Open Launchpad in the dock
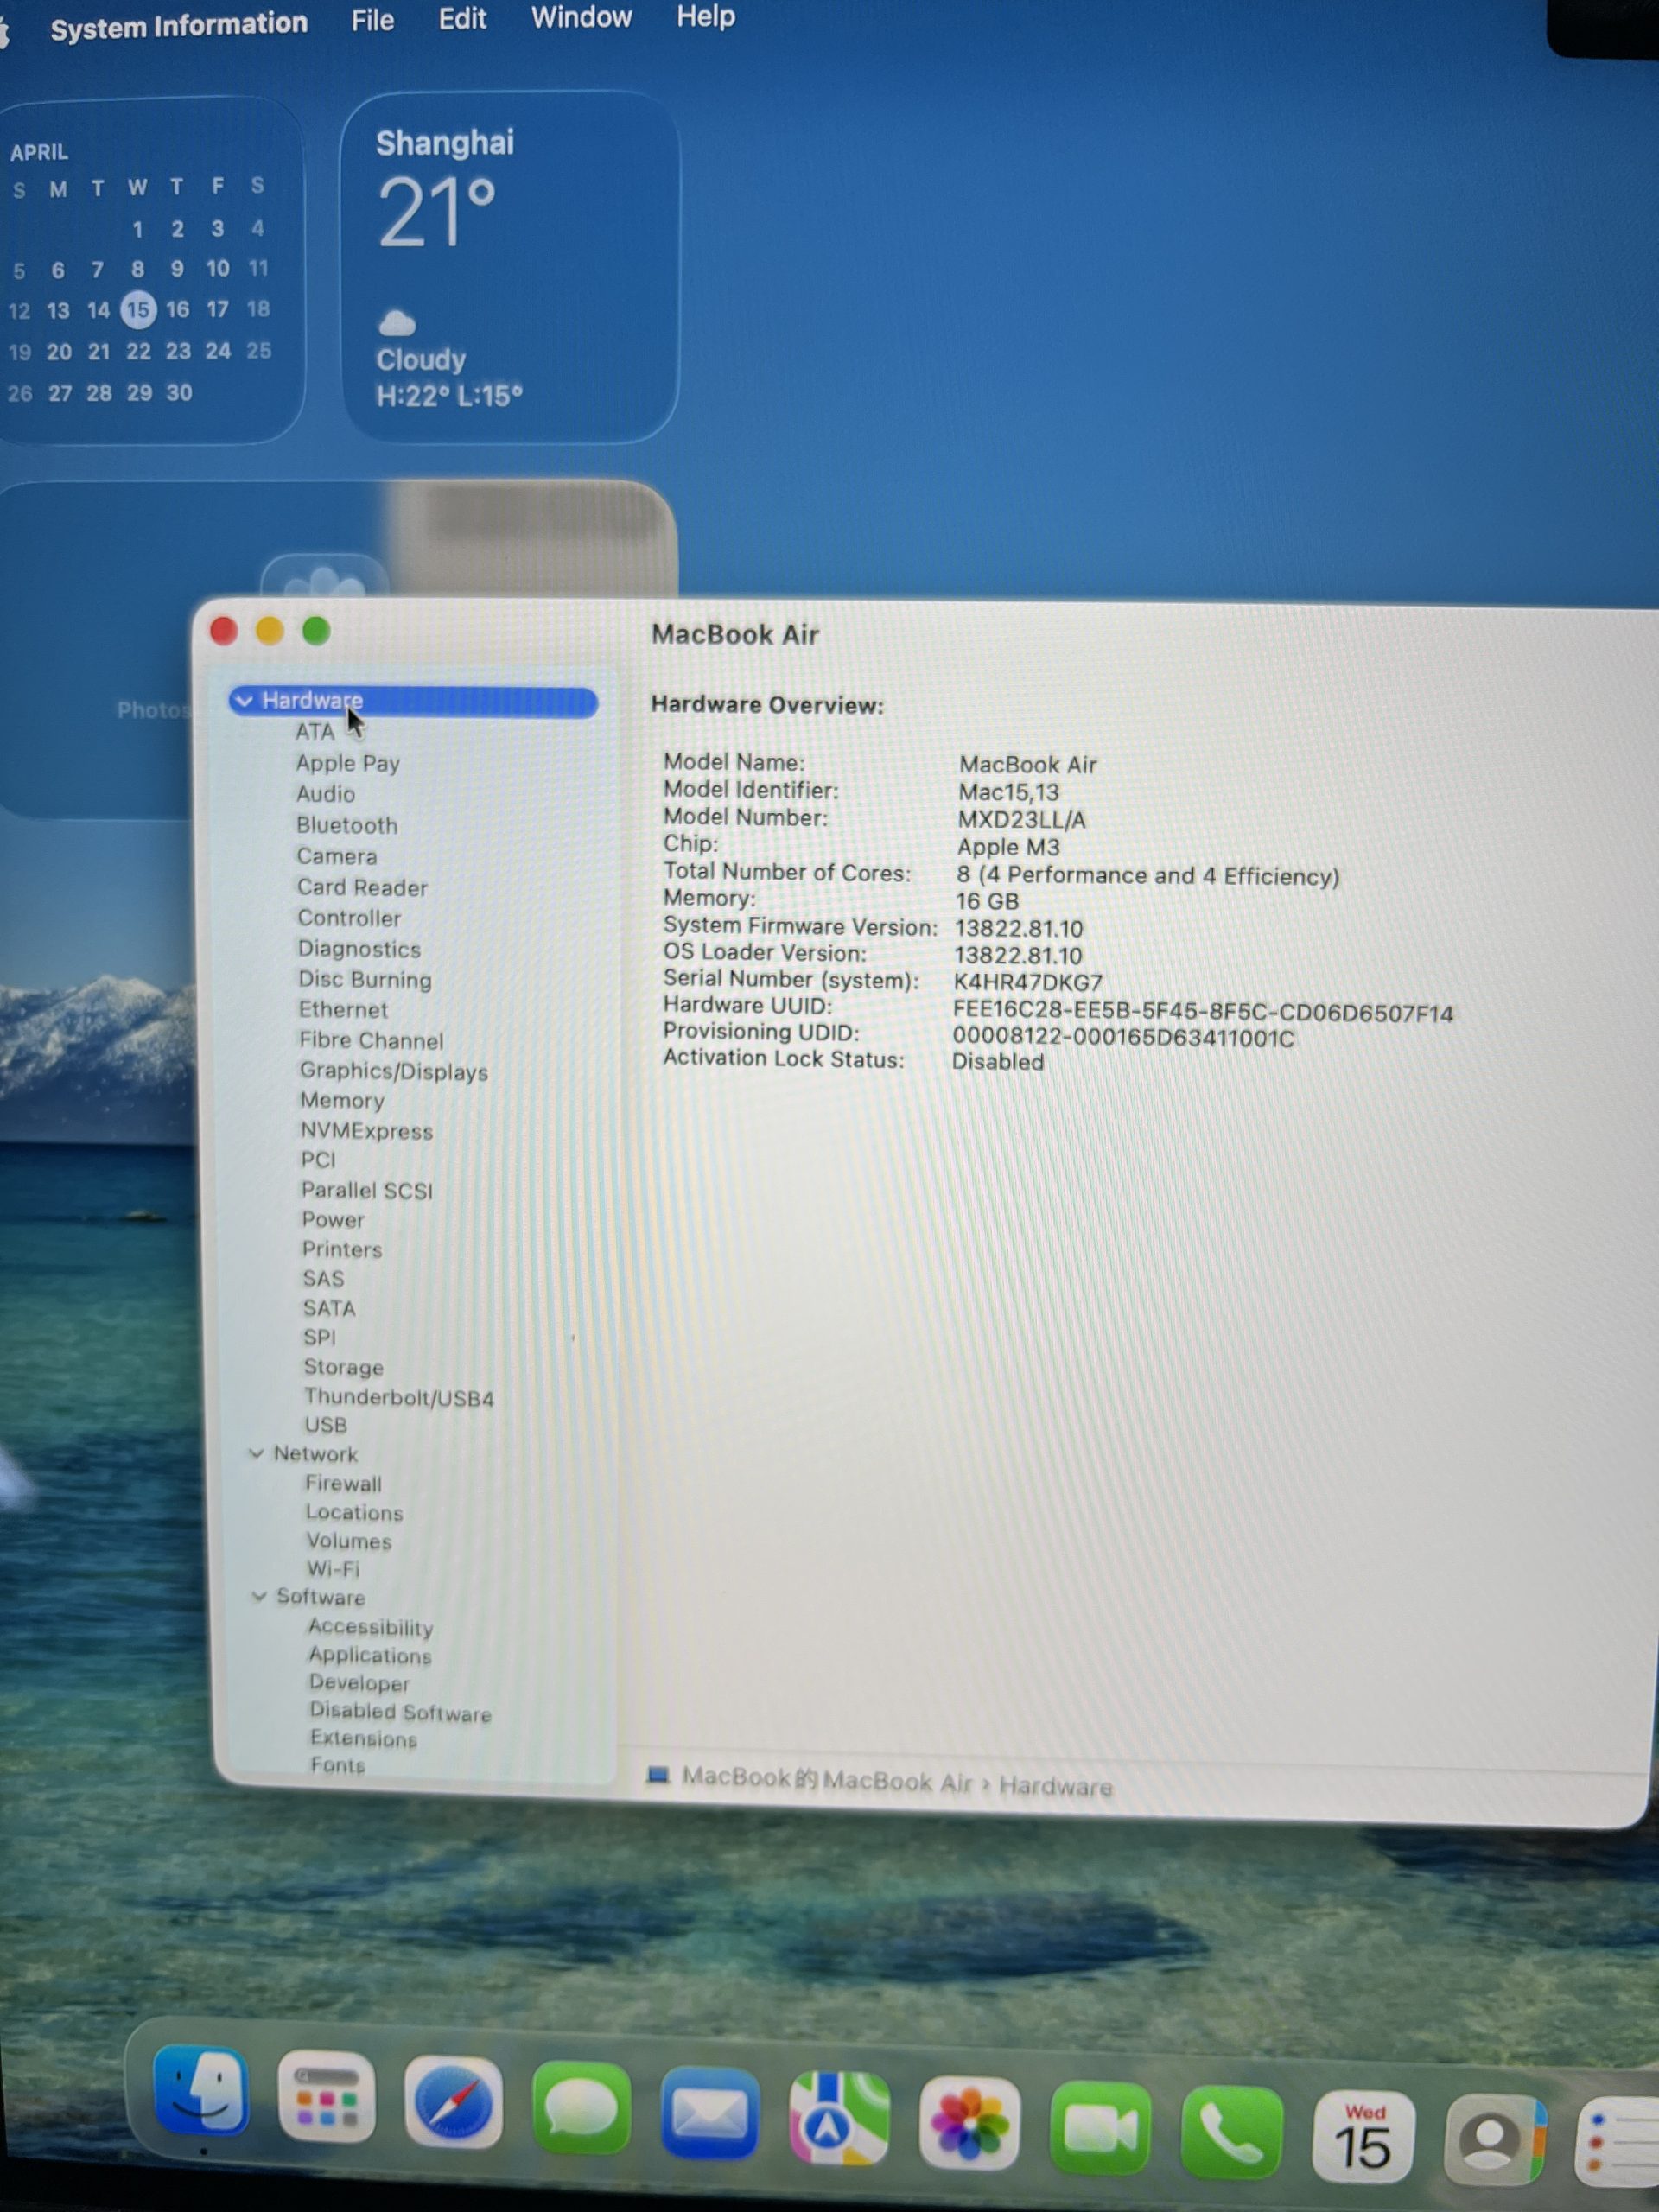Screen dimensions: 1659x2212 point(326,2099)
